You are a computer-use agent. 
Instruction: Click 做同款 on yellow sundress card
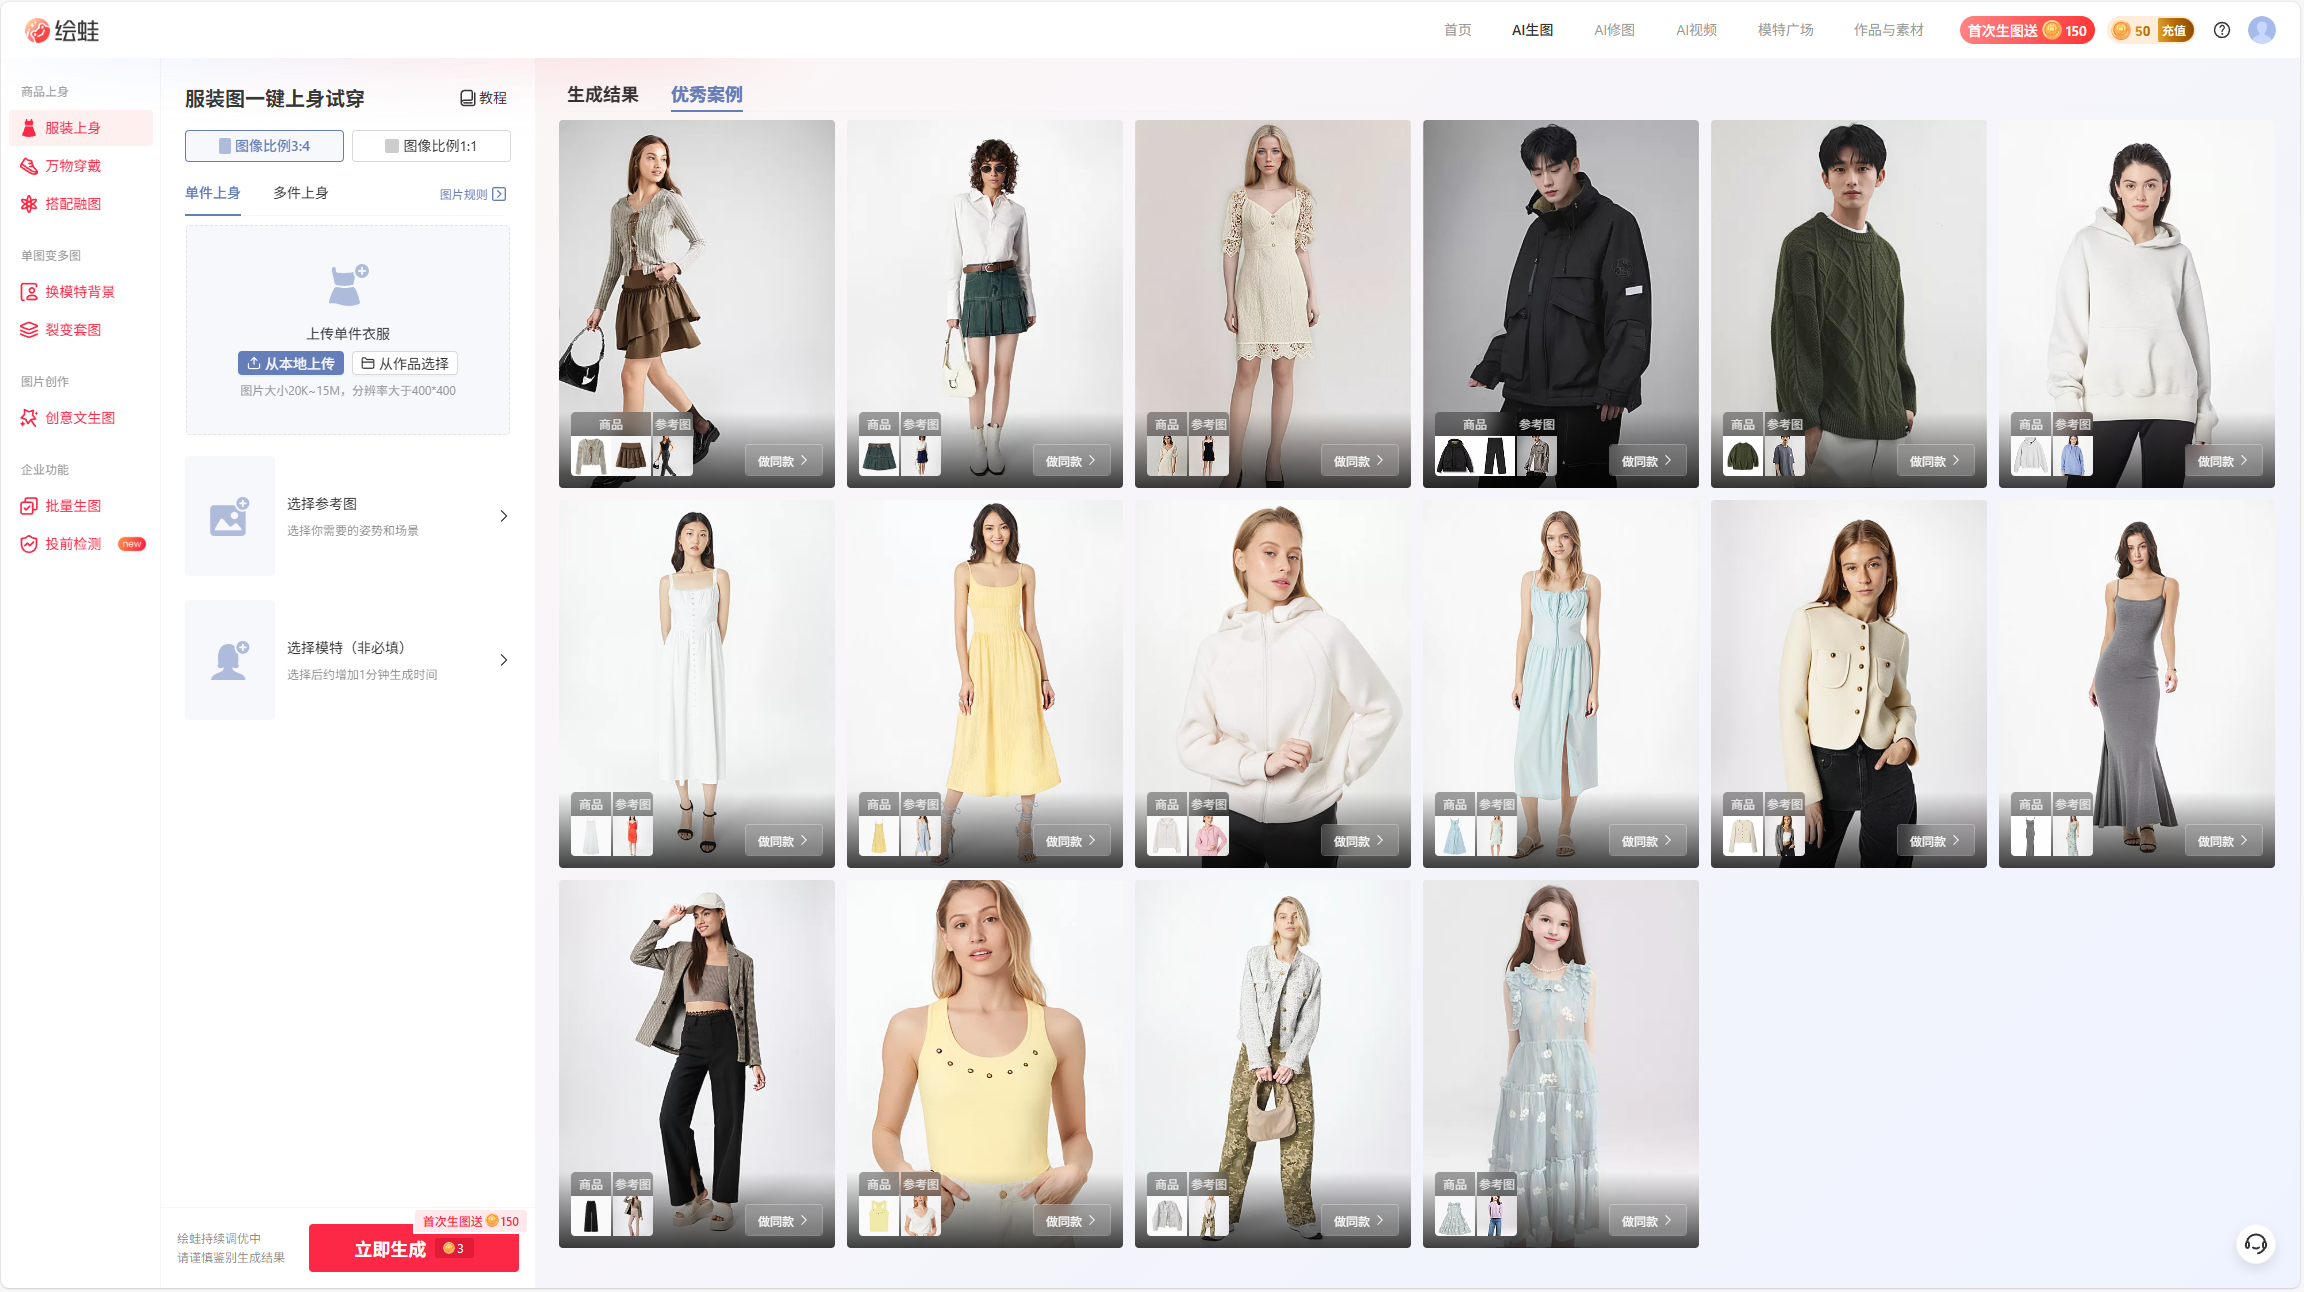[1072, 841]
